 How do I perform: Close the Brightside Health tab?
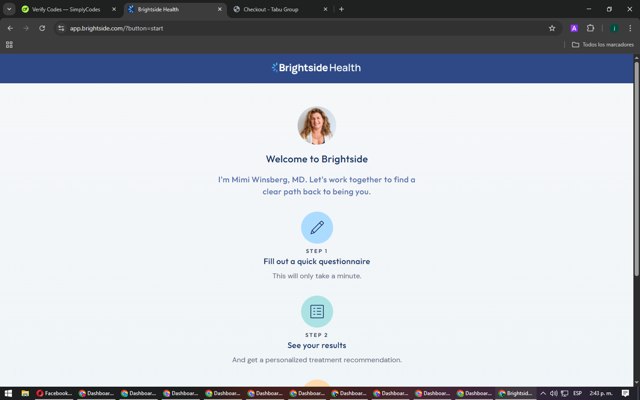[220, 9]
